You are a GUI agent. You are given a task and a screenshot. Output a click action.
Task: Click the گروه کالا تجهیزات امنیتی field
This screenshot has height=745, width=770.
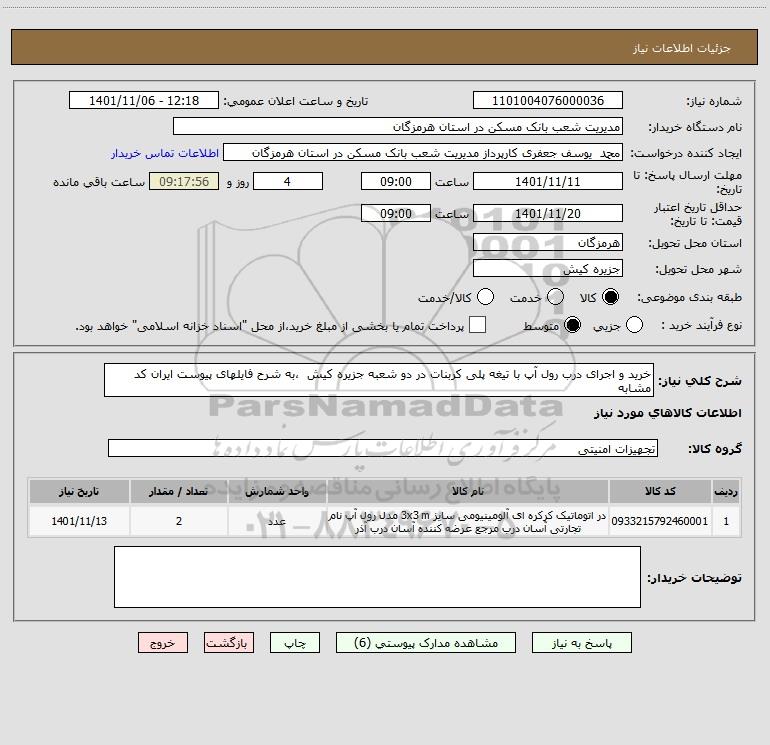[x=383, y=448]
